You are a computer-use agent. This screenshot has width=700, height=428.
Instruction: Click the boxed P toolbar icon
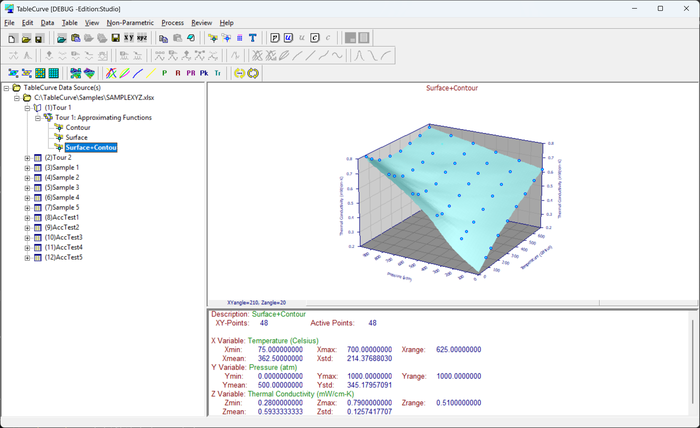(275, 38)
